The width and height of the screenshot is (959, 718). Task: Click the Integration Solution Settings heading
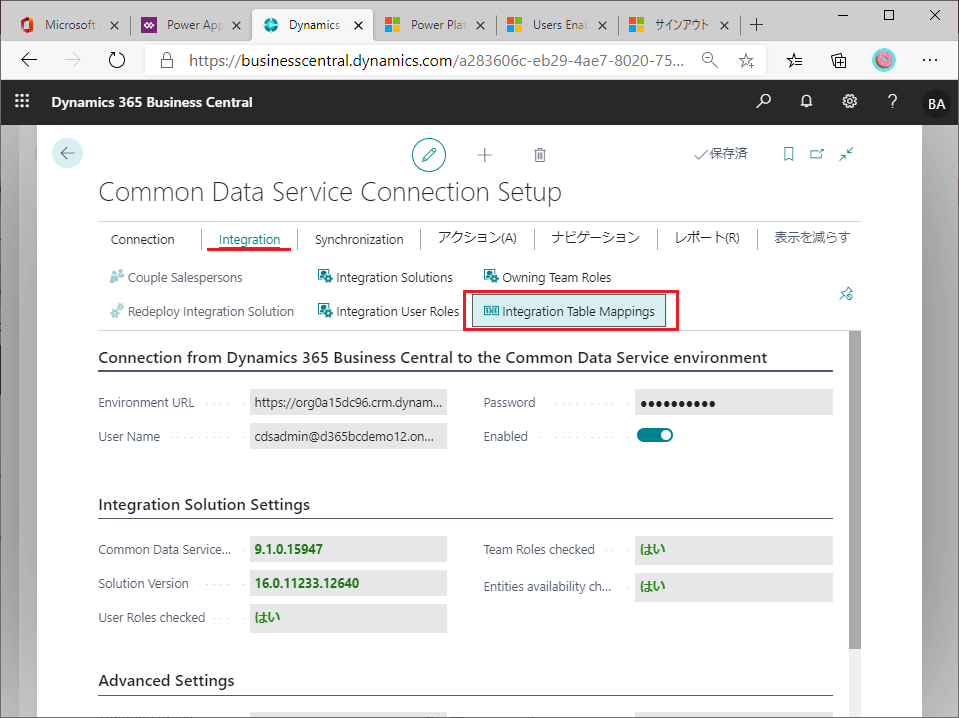click(x=204, y=505)
